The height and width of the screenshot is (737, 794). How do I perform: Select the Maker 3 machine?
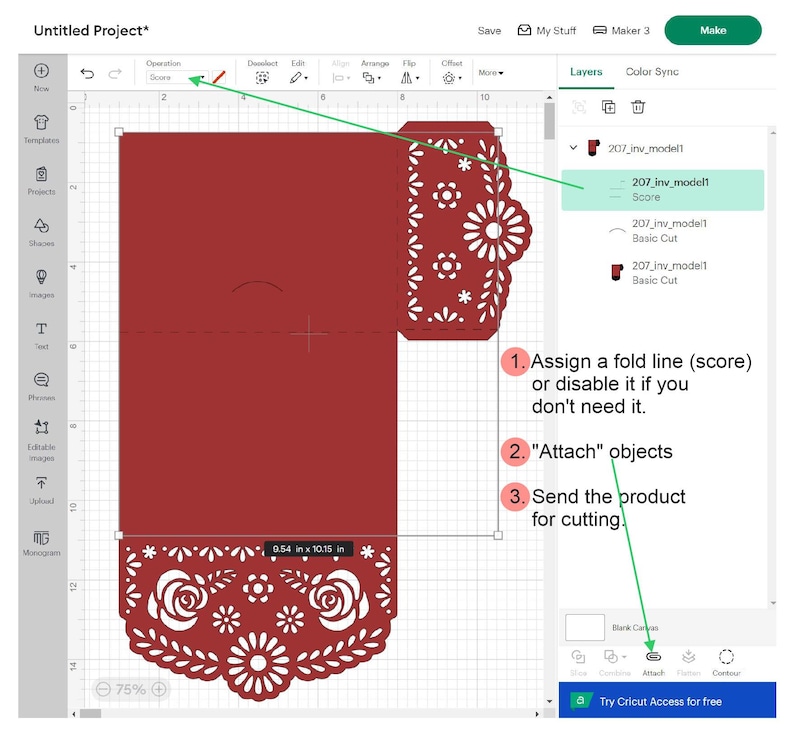621,31
